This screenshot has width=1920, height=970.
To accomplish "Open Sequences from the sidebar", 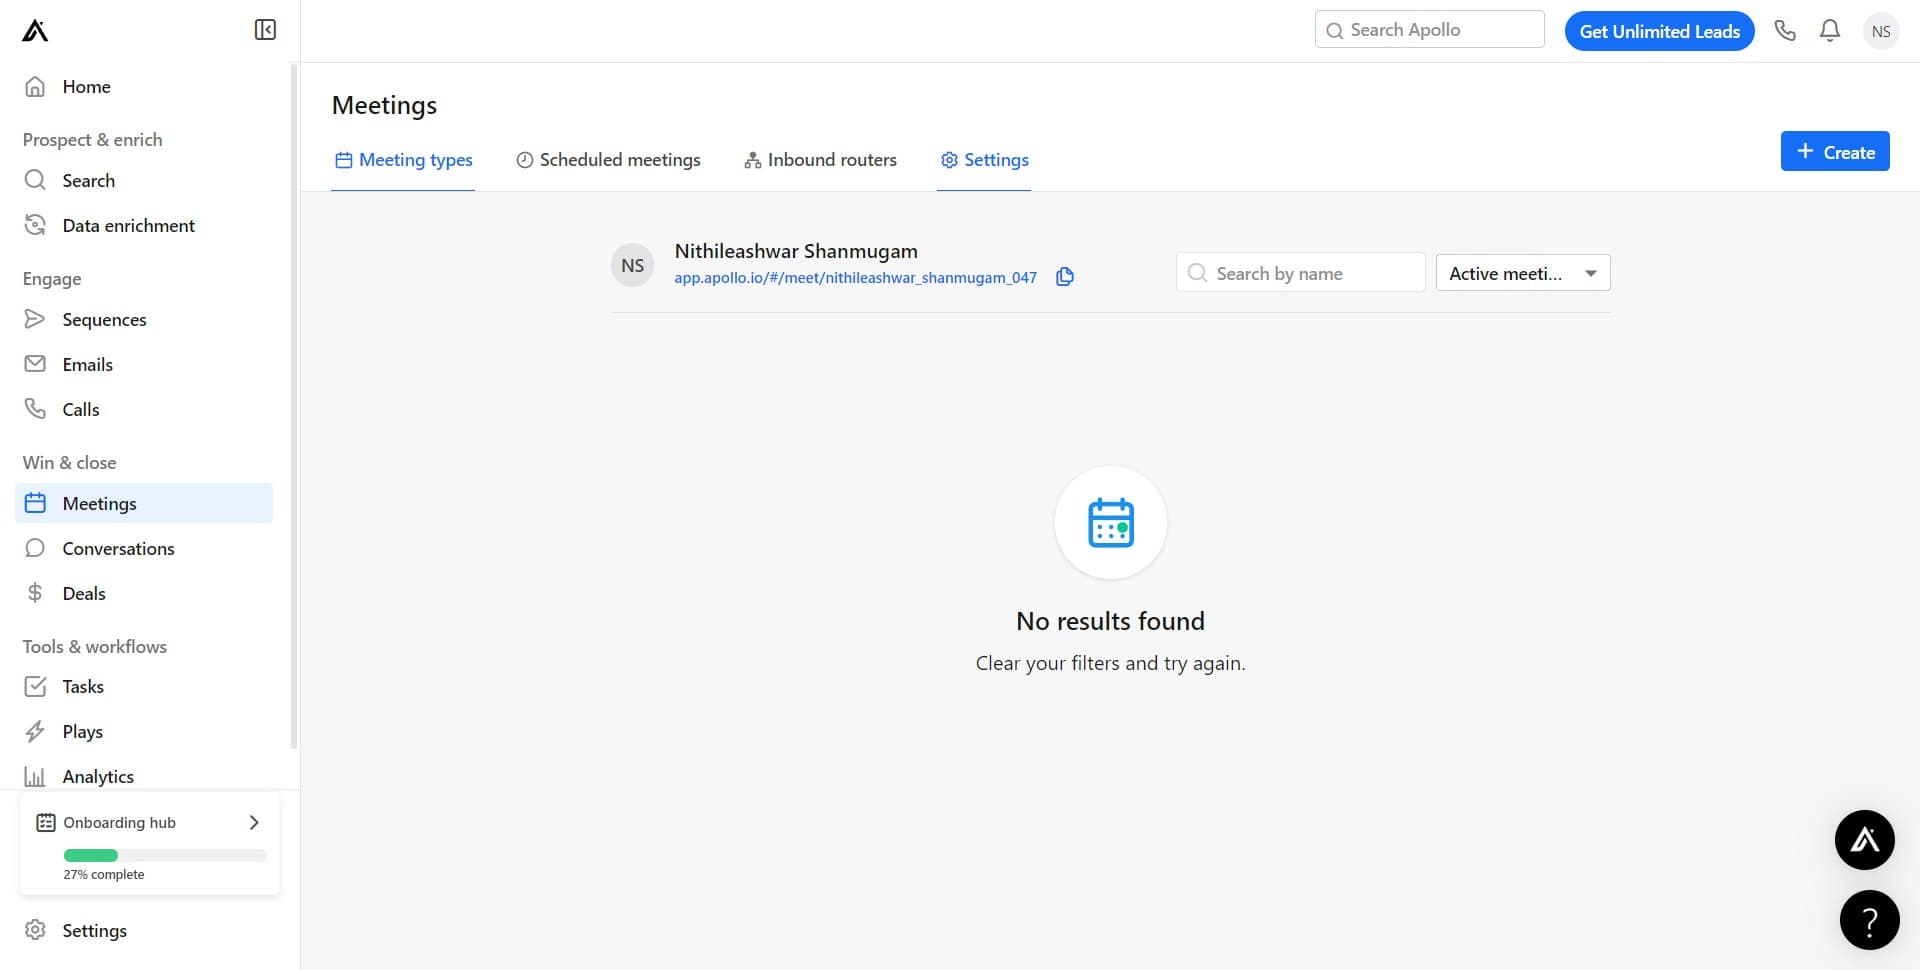I will pyautogui.click(x=104, y=320).
